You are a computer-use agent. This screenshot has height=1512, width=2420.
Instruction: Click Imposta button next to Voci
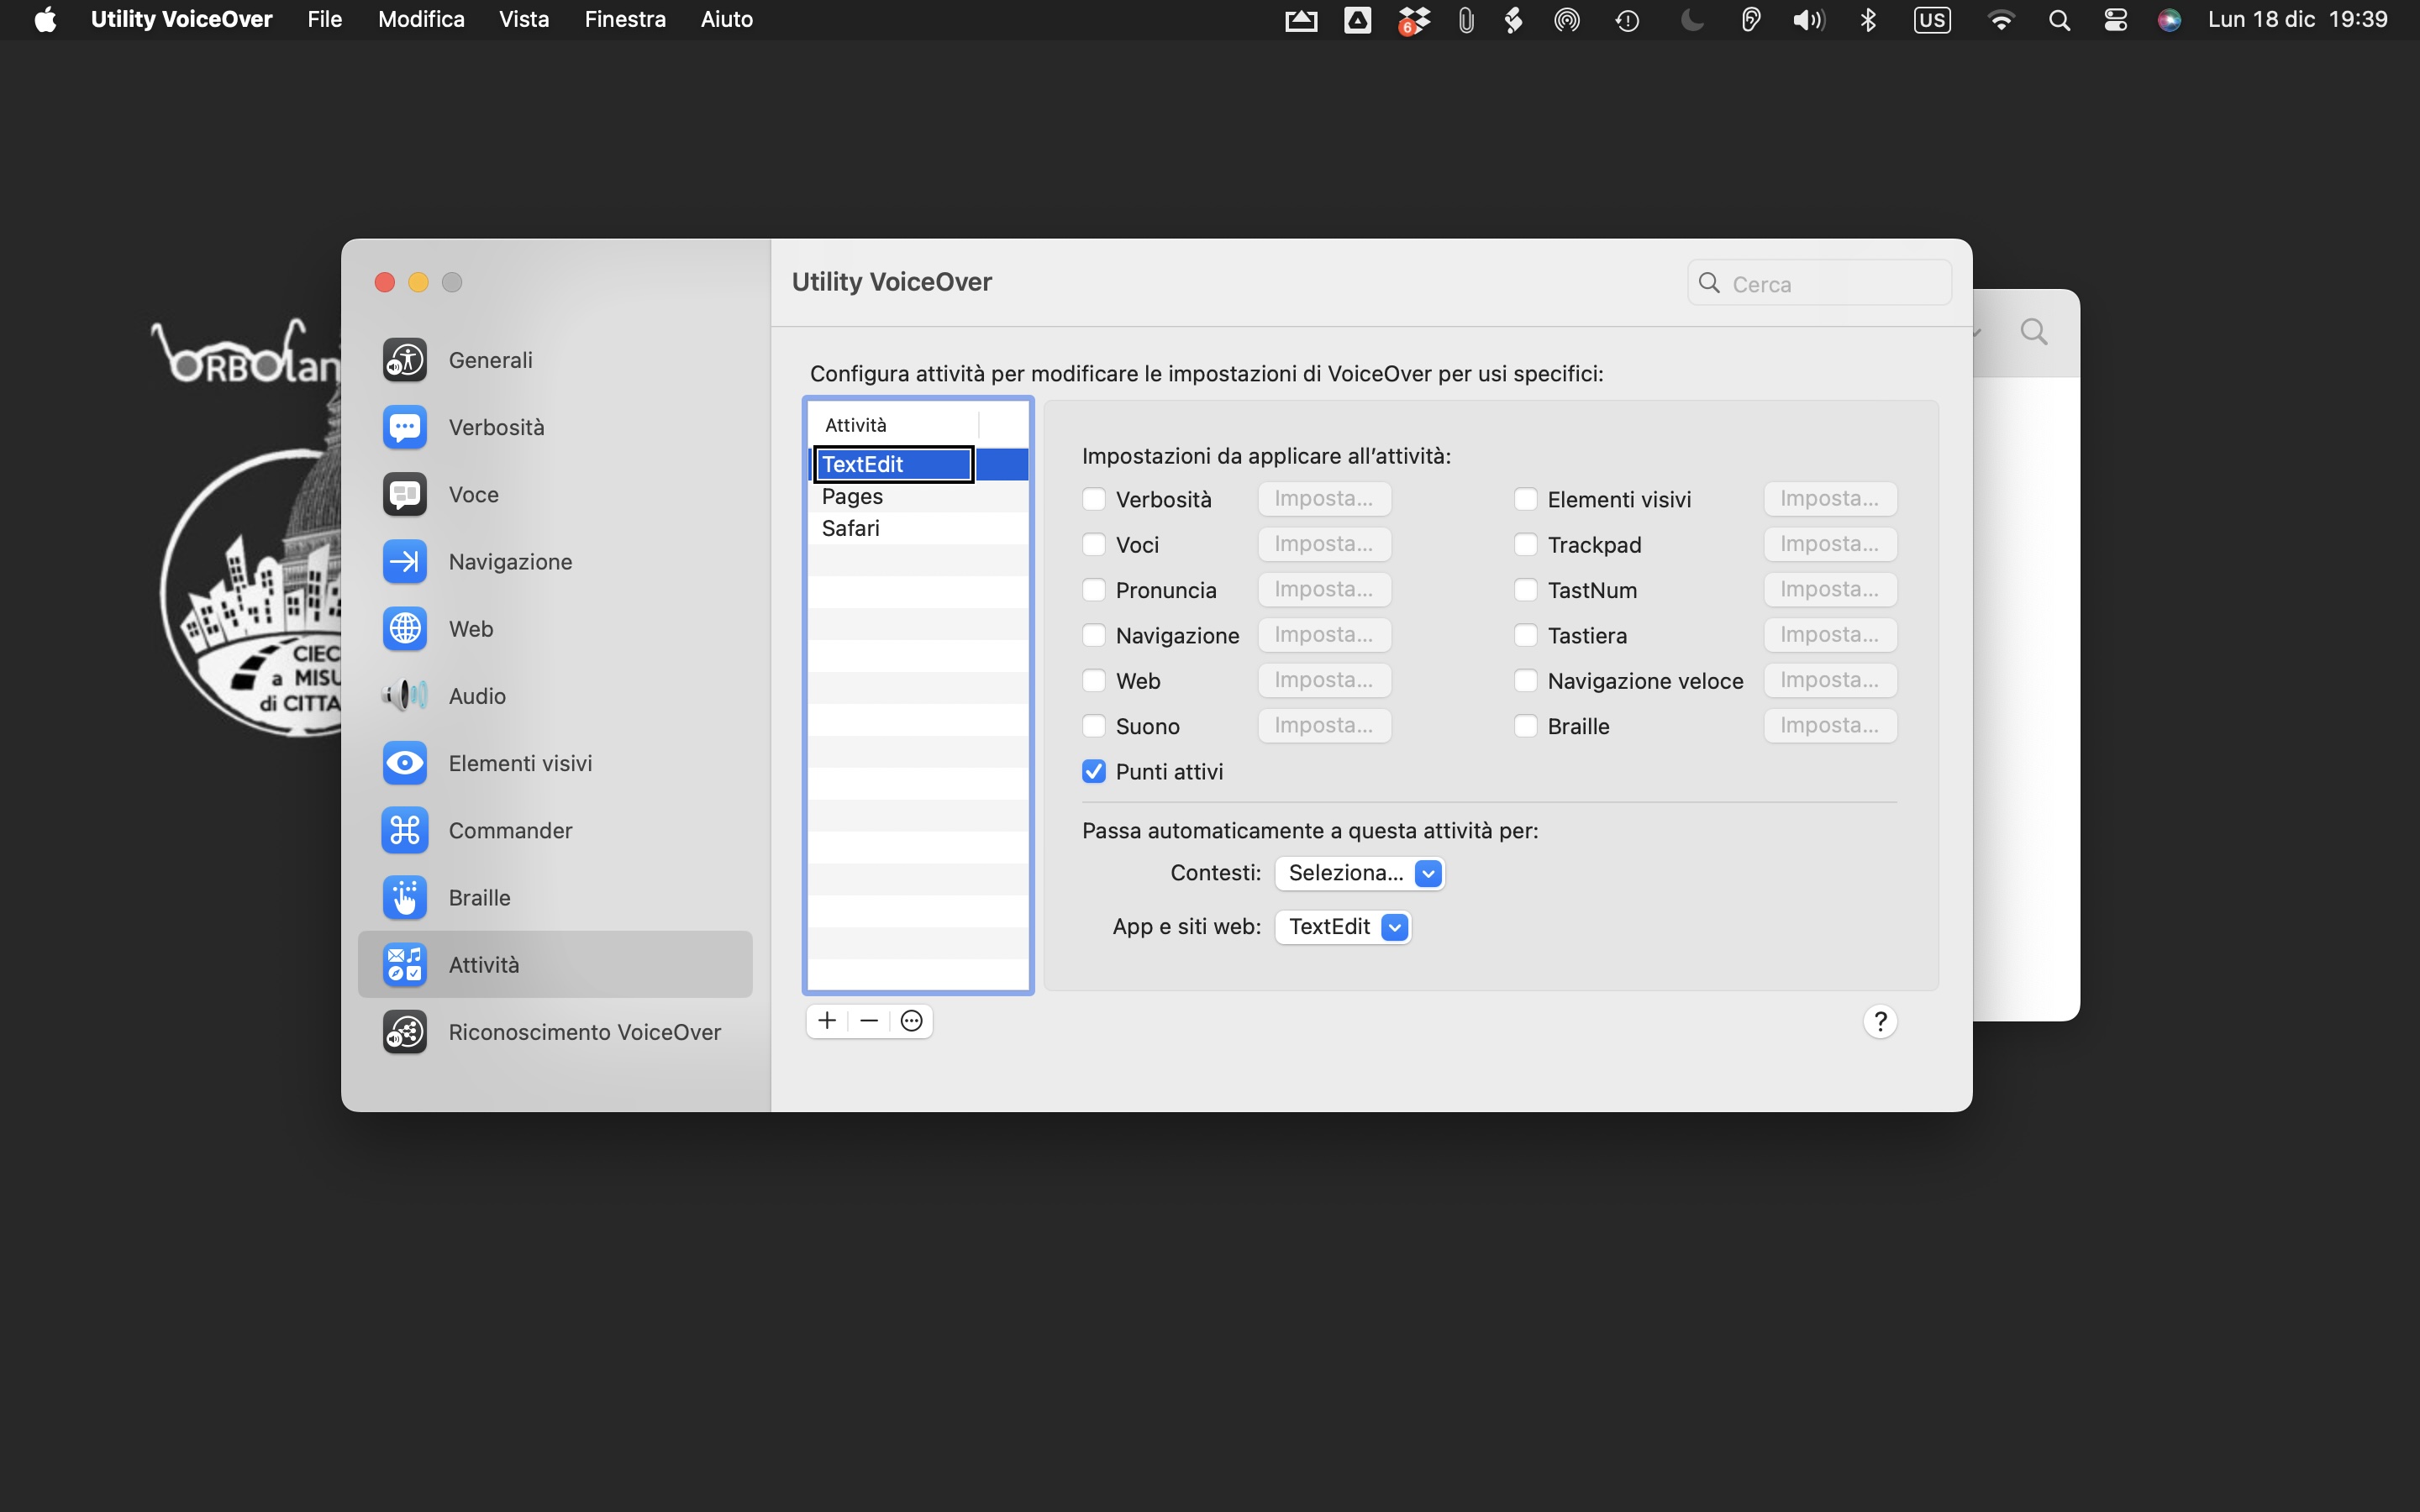tap(1324, 544)
